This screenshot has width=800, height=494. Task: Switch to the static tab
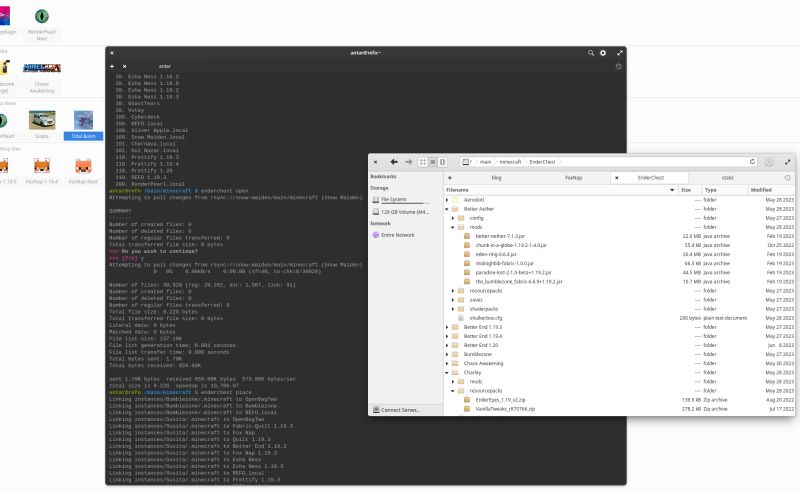click(728, 178)
